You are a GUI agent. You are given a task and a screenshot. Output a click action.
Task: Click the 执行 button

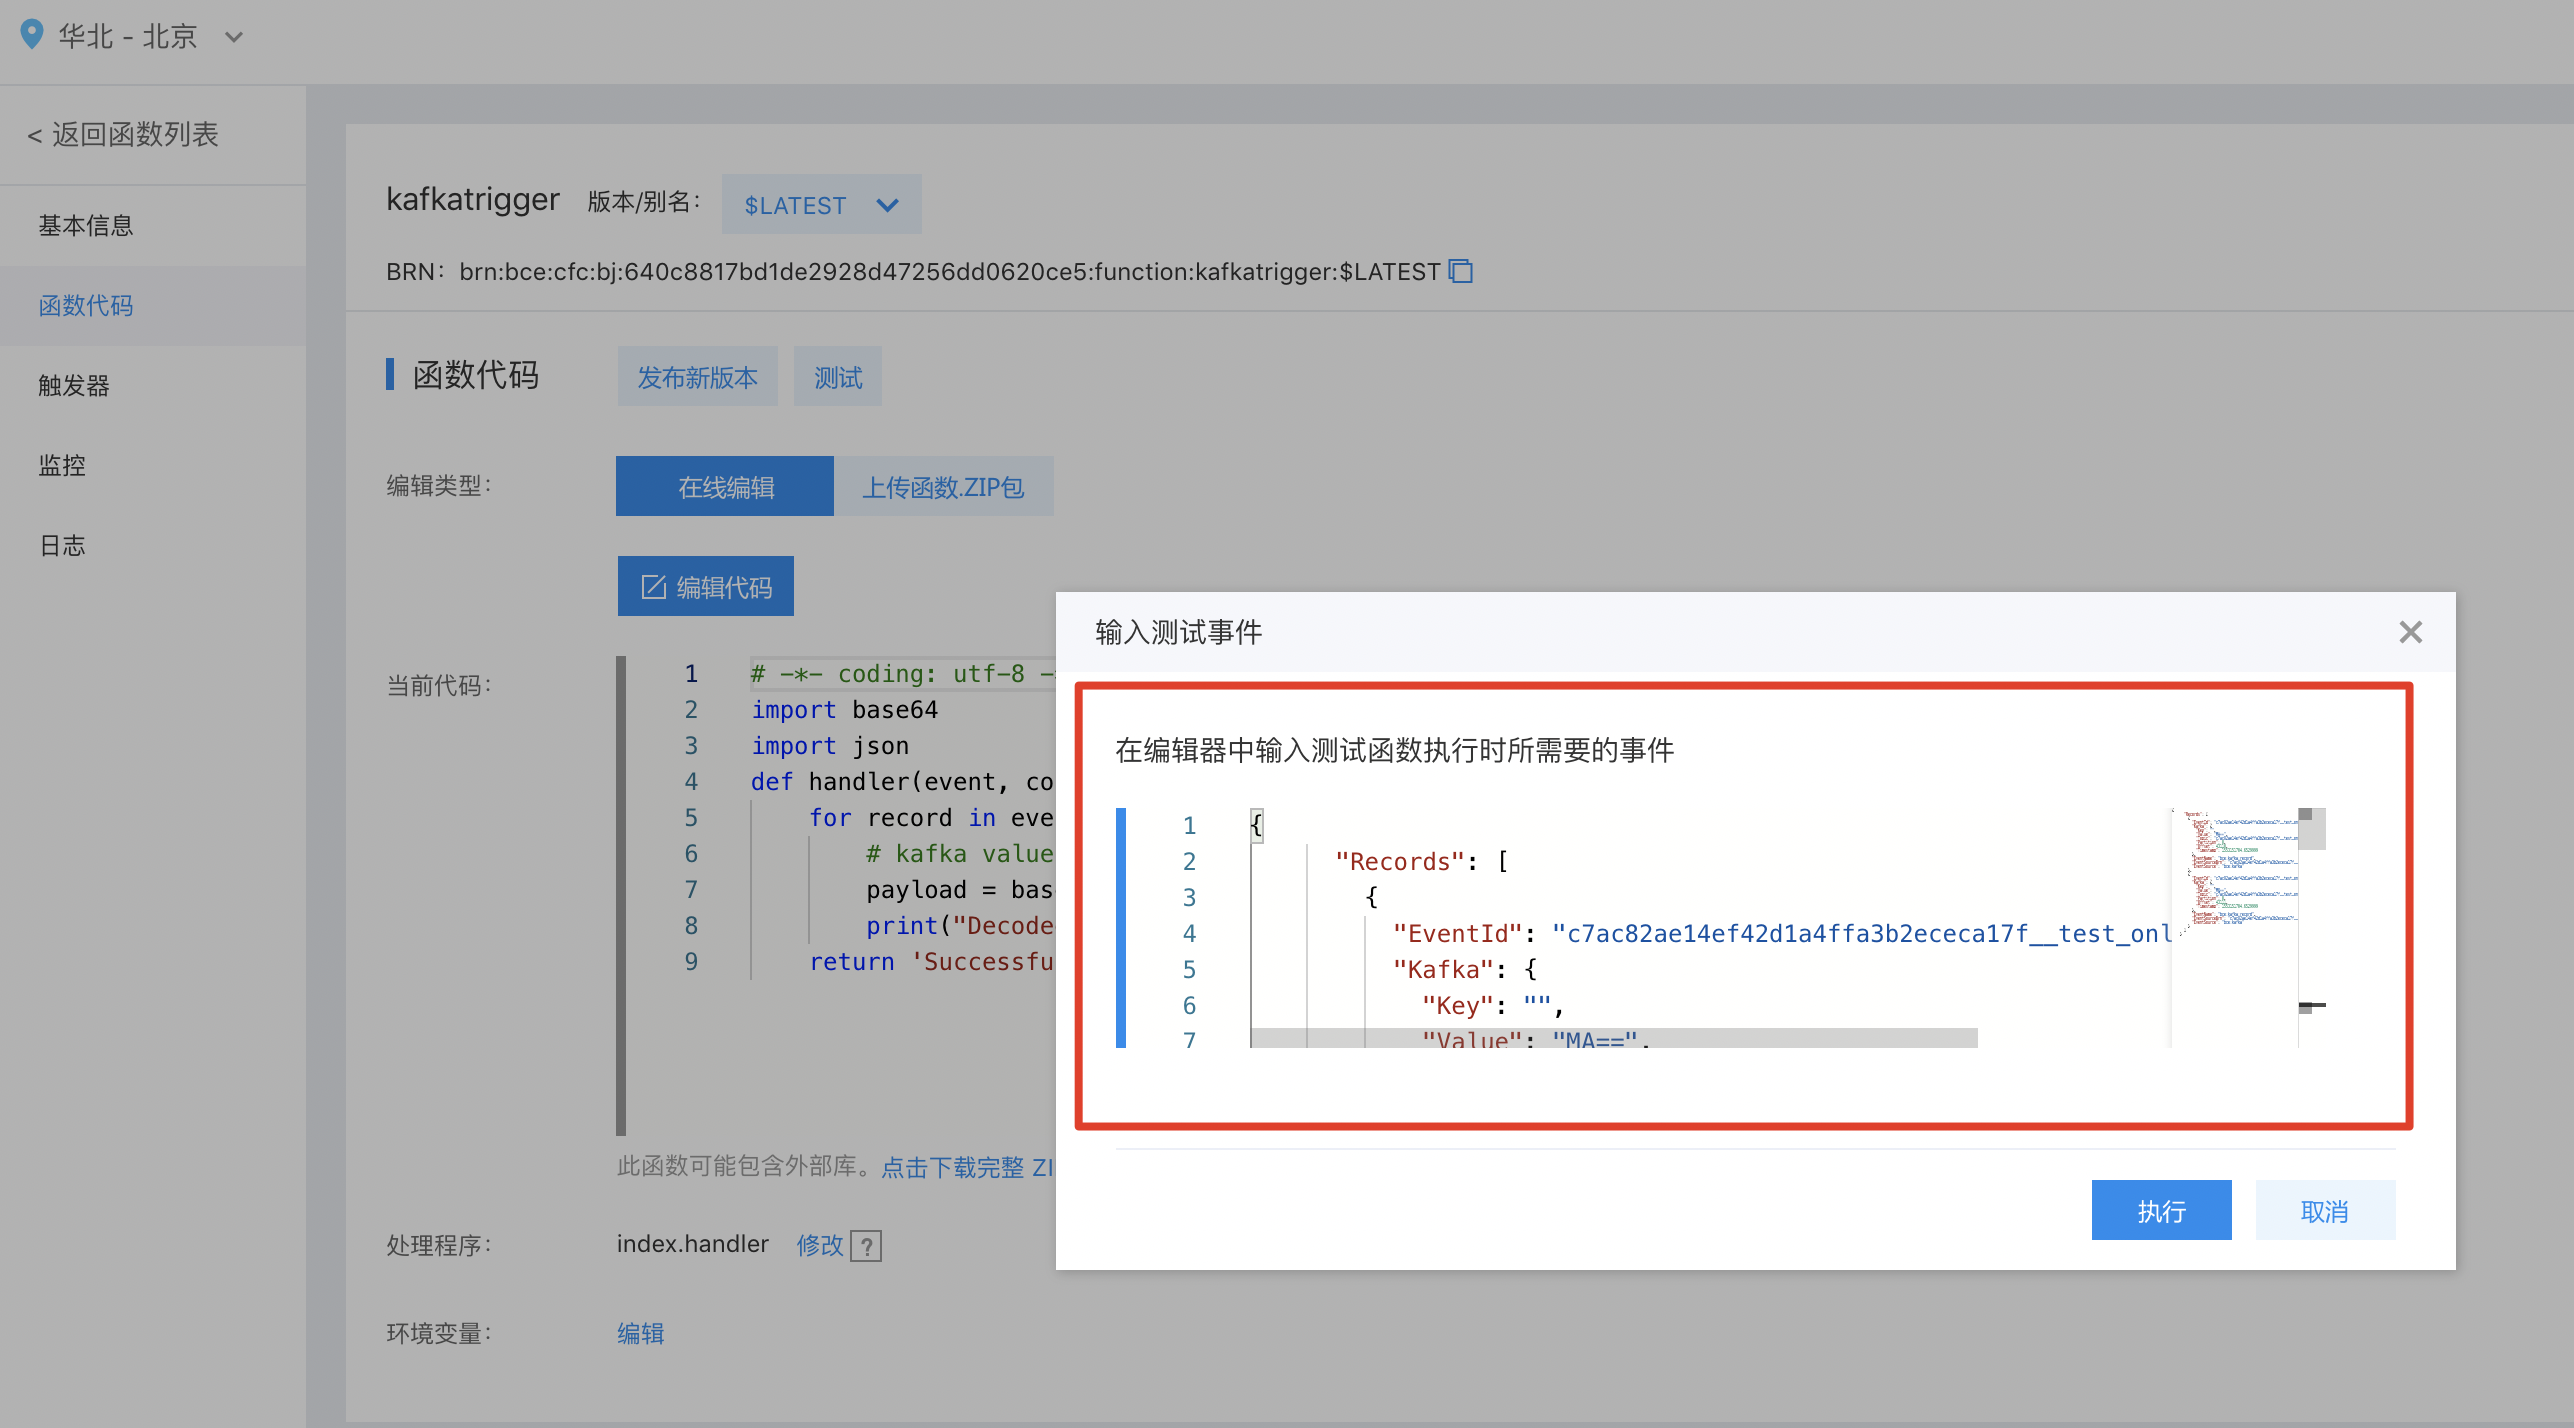click(x=2161, y=1210)
